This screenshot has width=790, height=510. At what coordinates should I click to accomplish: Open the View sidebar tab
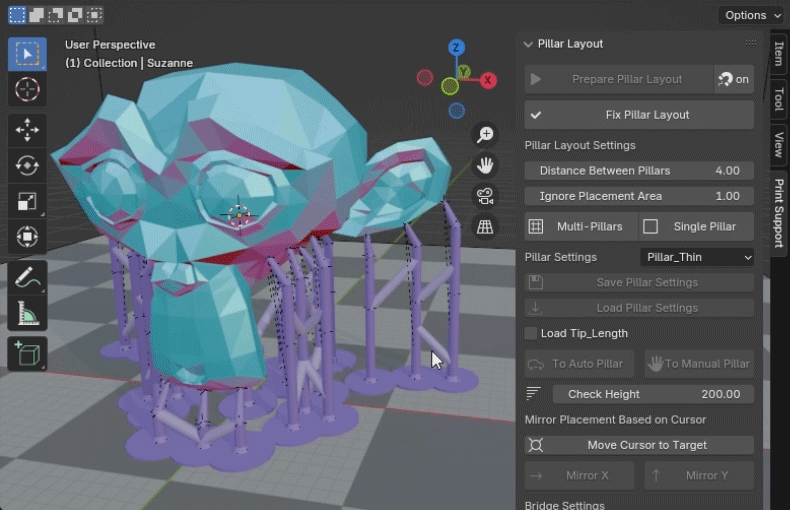pyautogui.click(x=779, y=145)
